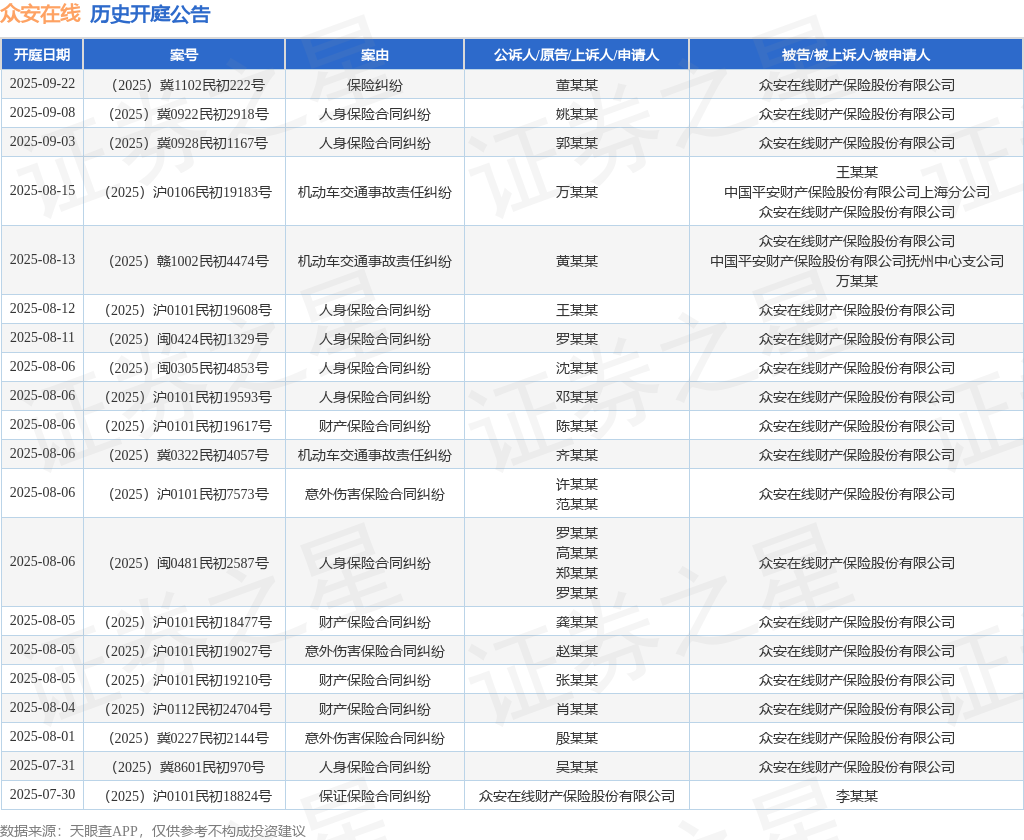Select date cell 2025-08-04
Screen dimensions: 1024x840
[x=42, y=707]
